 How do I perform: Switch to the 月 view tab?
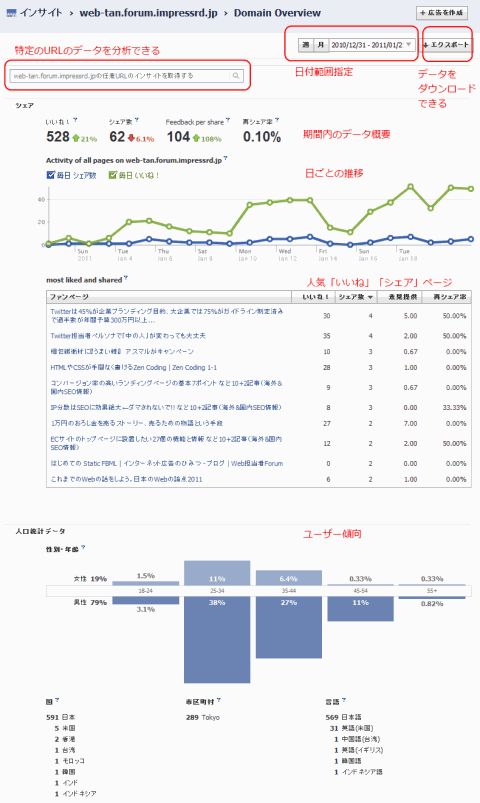pyautogui.click(x=321, y=45)
